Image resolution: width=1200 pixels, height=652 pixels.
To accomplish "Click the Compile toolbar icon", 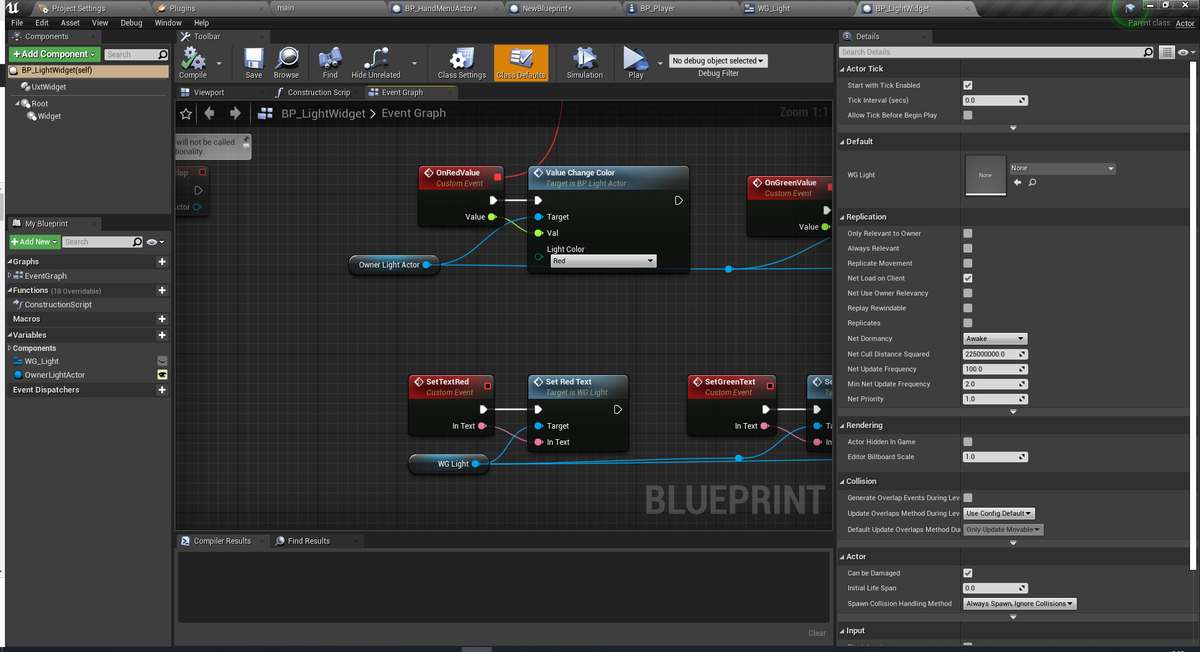I will click(x=193, y=62).
